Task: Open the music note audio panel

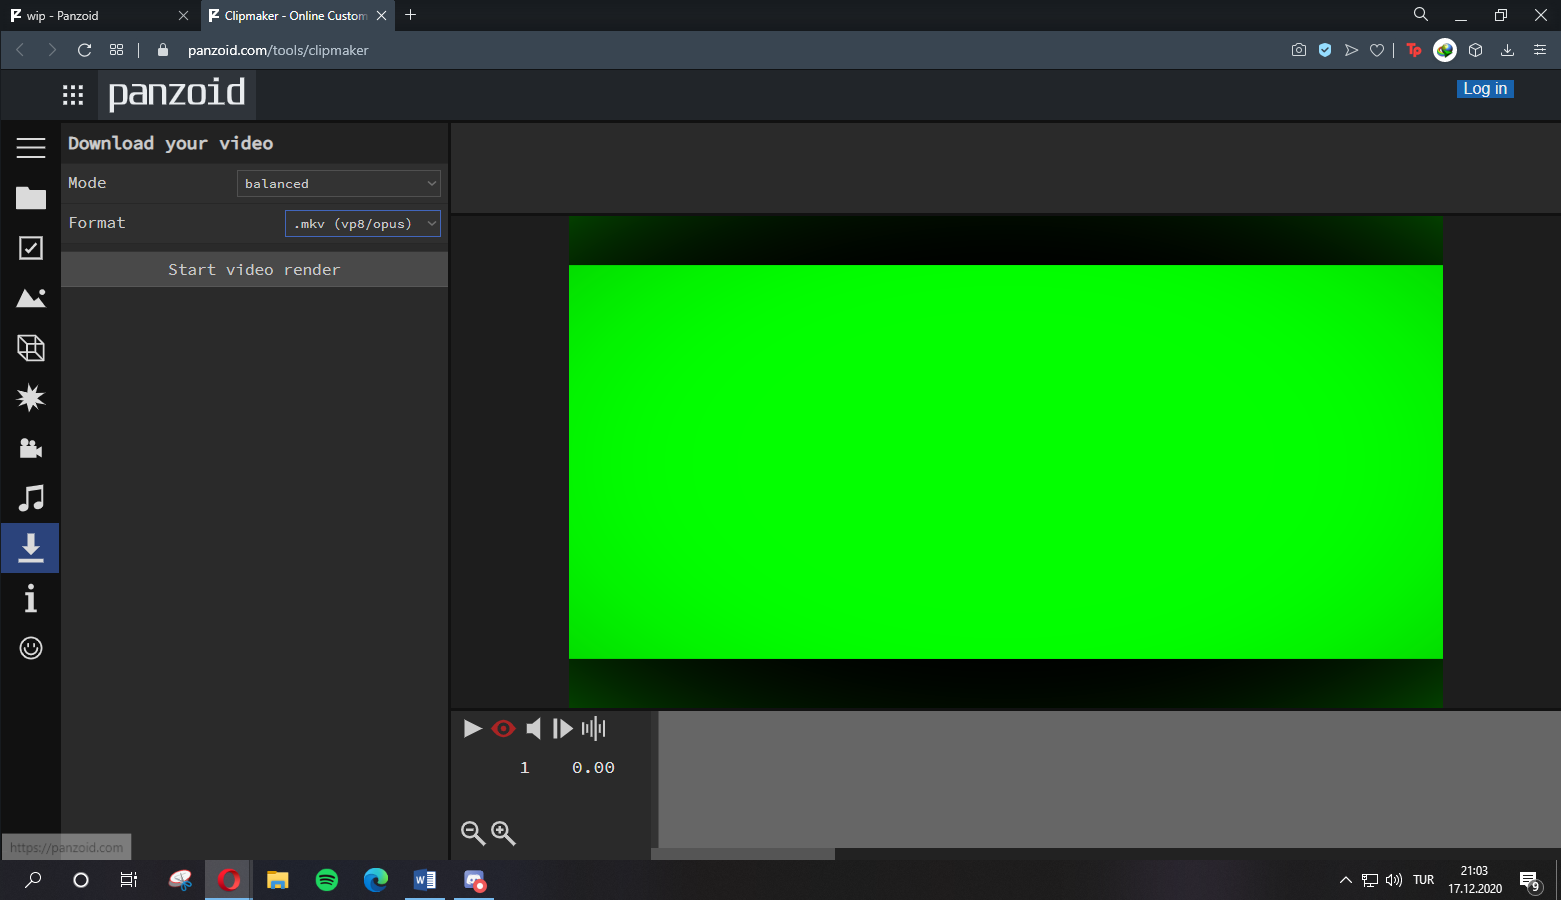Action: point(31,498)
